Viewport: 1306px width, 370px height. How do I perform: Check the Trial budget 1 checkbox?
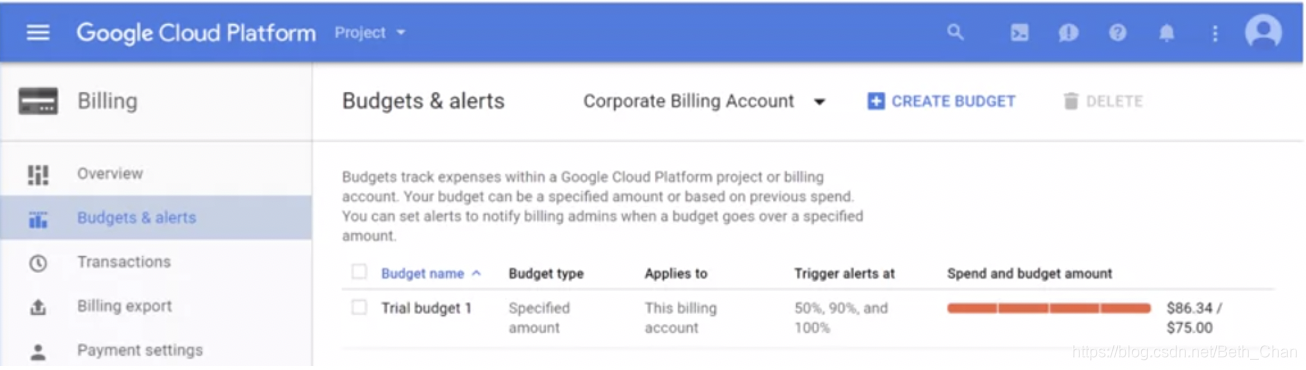click(x=359, y=307)
